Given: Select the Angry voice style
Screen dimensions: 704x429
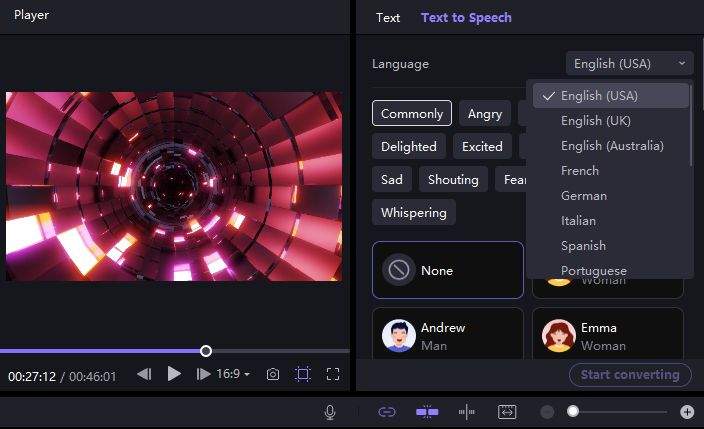Looking at the screenshot, I should pyautogui.click(x=485, y=113).
